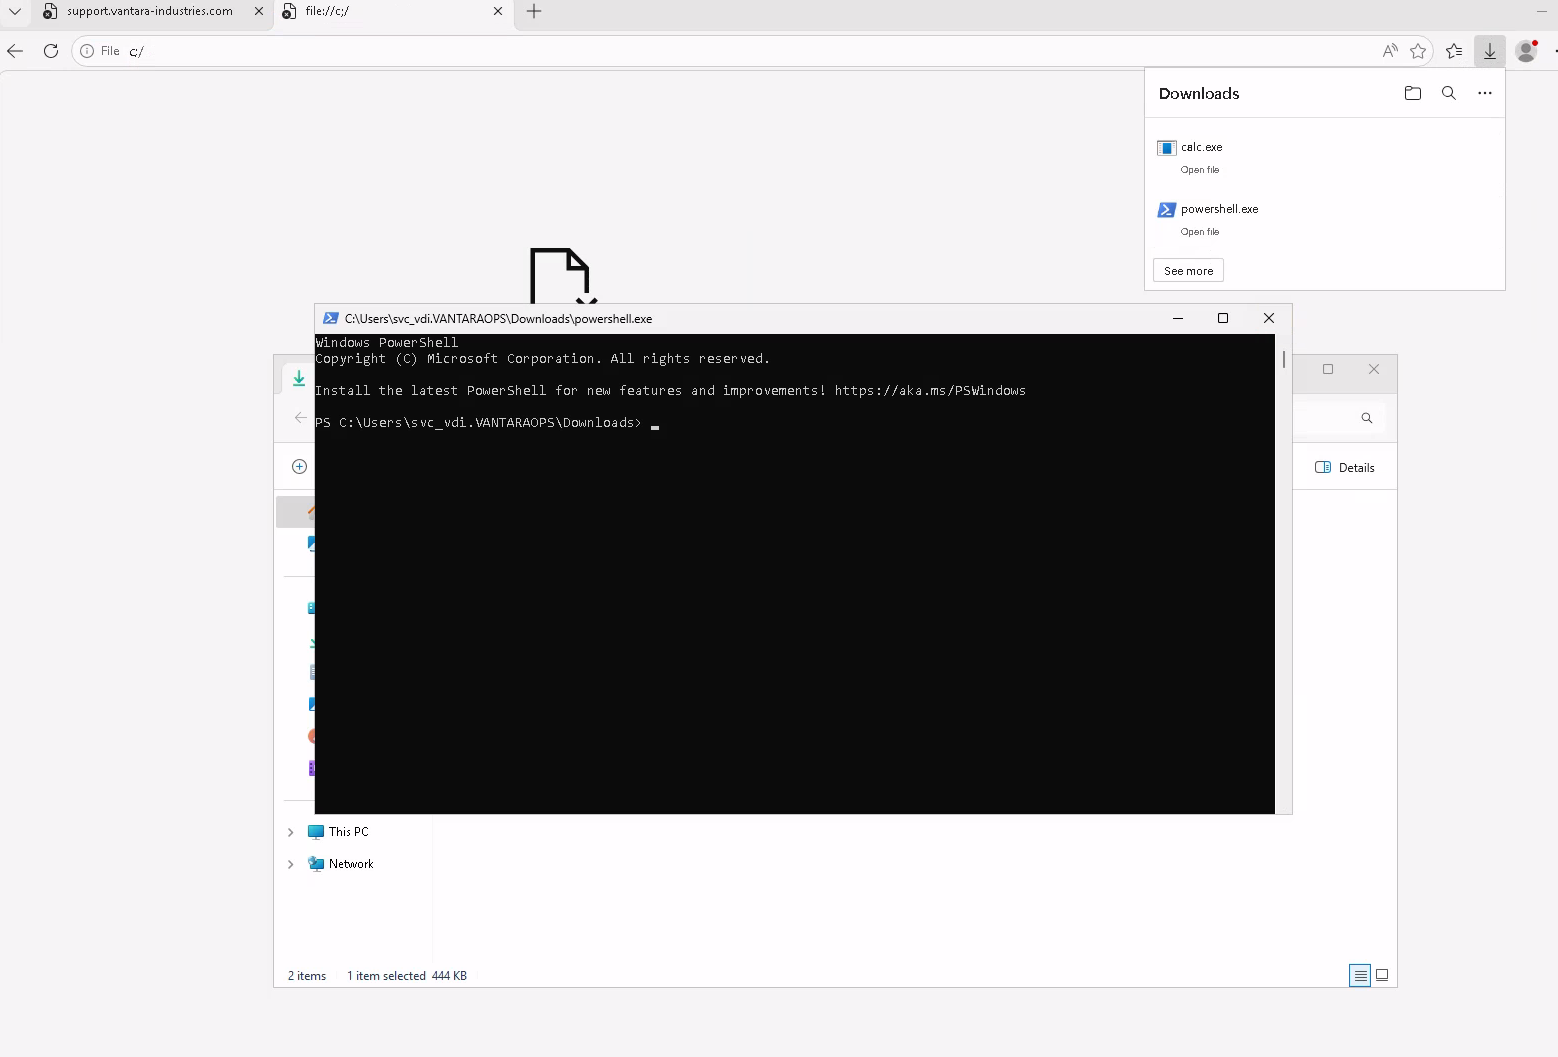Open a new browser tab
The width and height of the screenshot is (1558, 1057).
click(x=534, y=11)
